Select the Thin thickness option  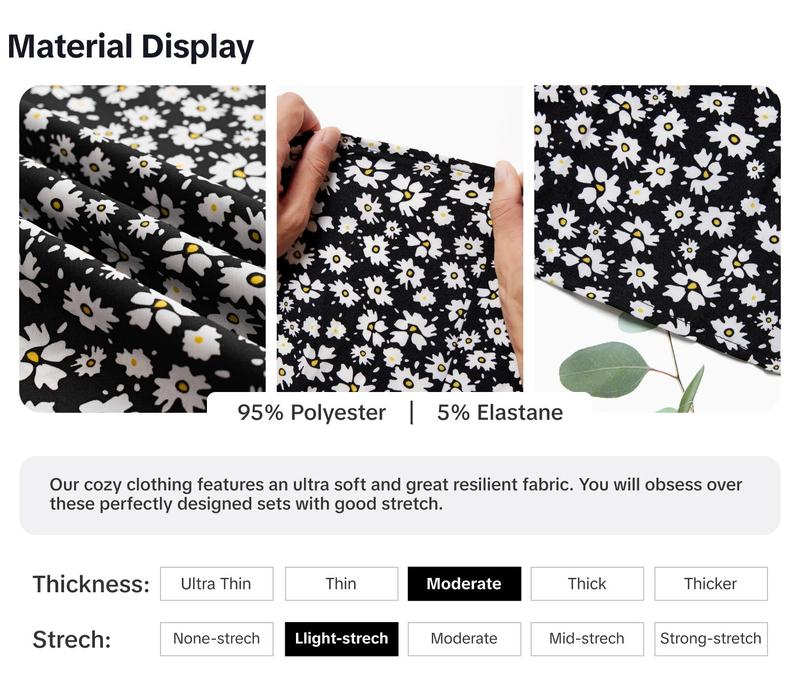pyautogui.click(x=341, y=583)
